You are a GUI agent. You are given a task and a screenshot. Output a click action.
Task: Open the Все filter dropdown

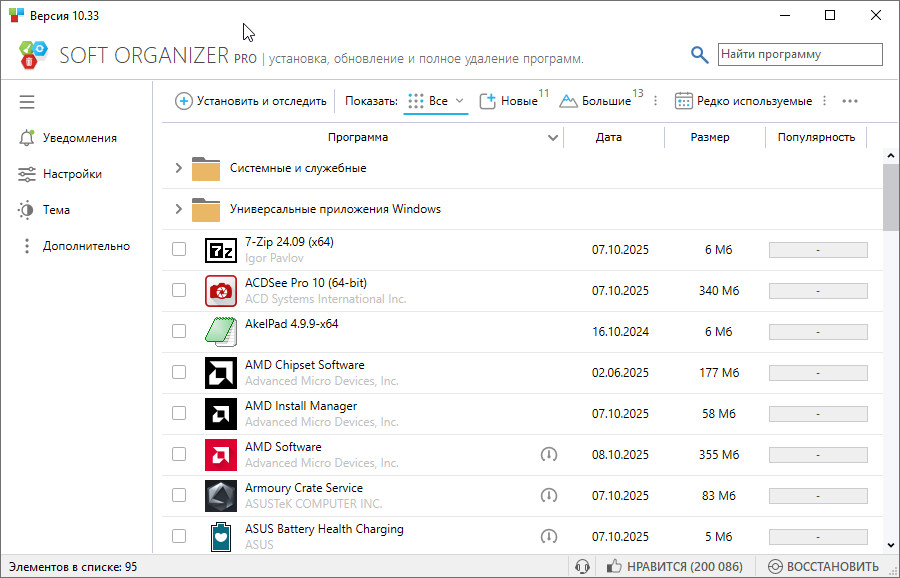(x=438, y=101)
